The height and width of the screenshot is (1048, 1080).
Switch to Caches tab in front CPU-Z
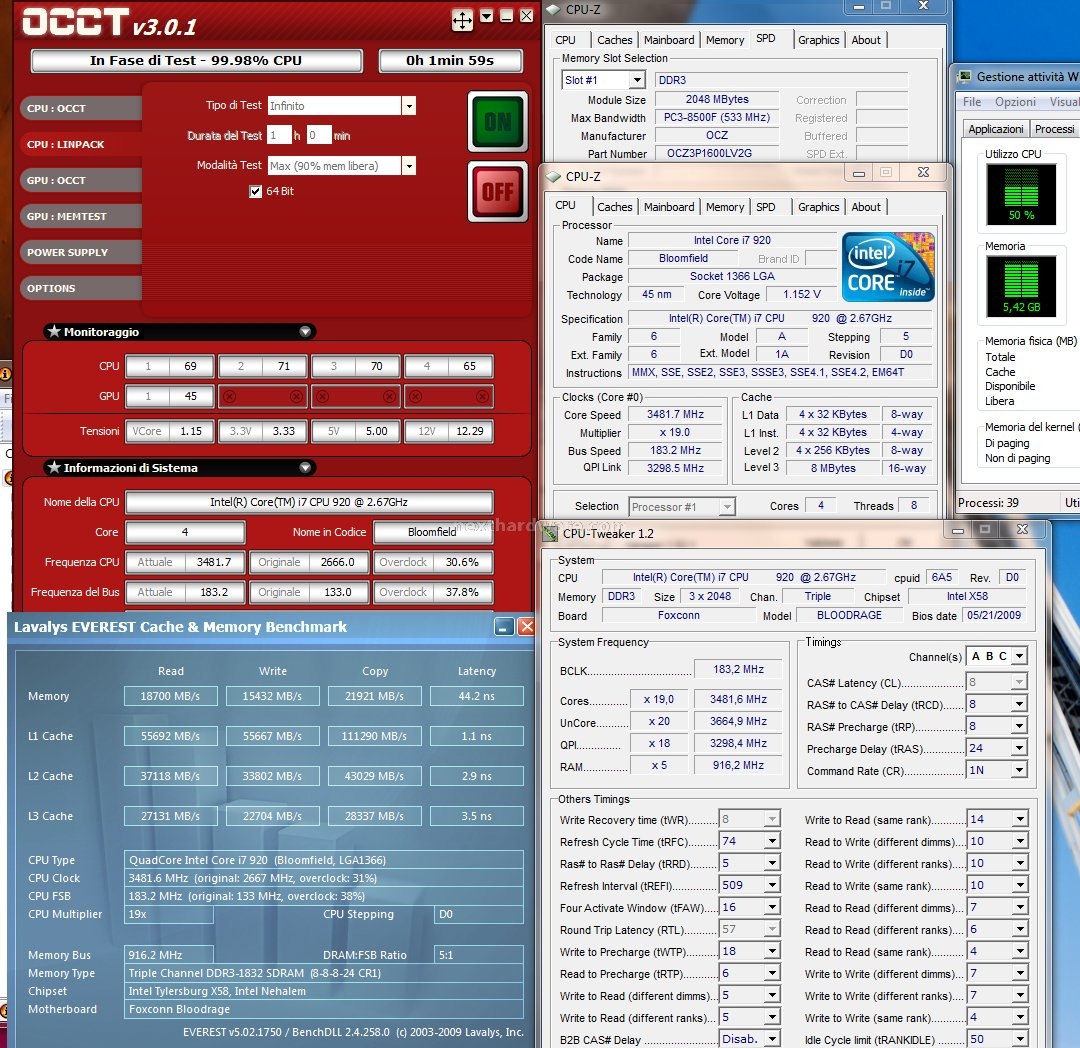pos(614,207)
